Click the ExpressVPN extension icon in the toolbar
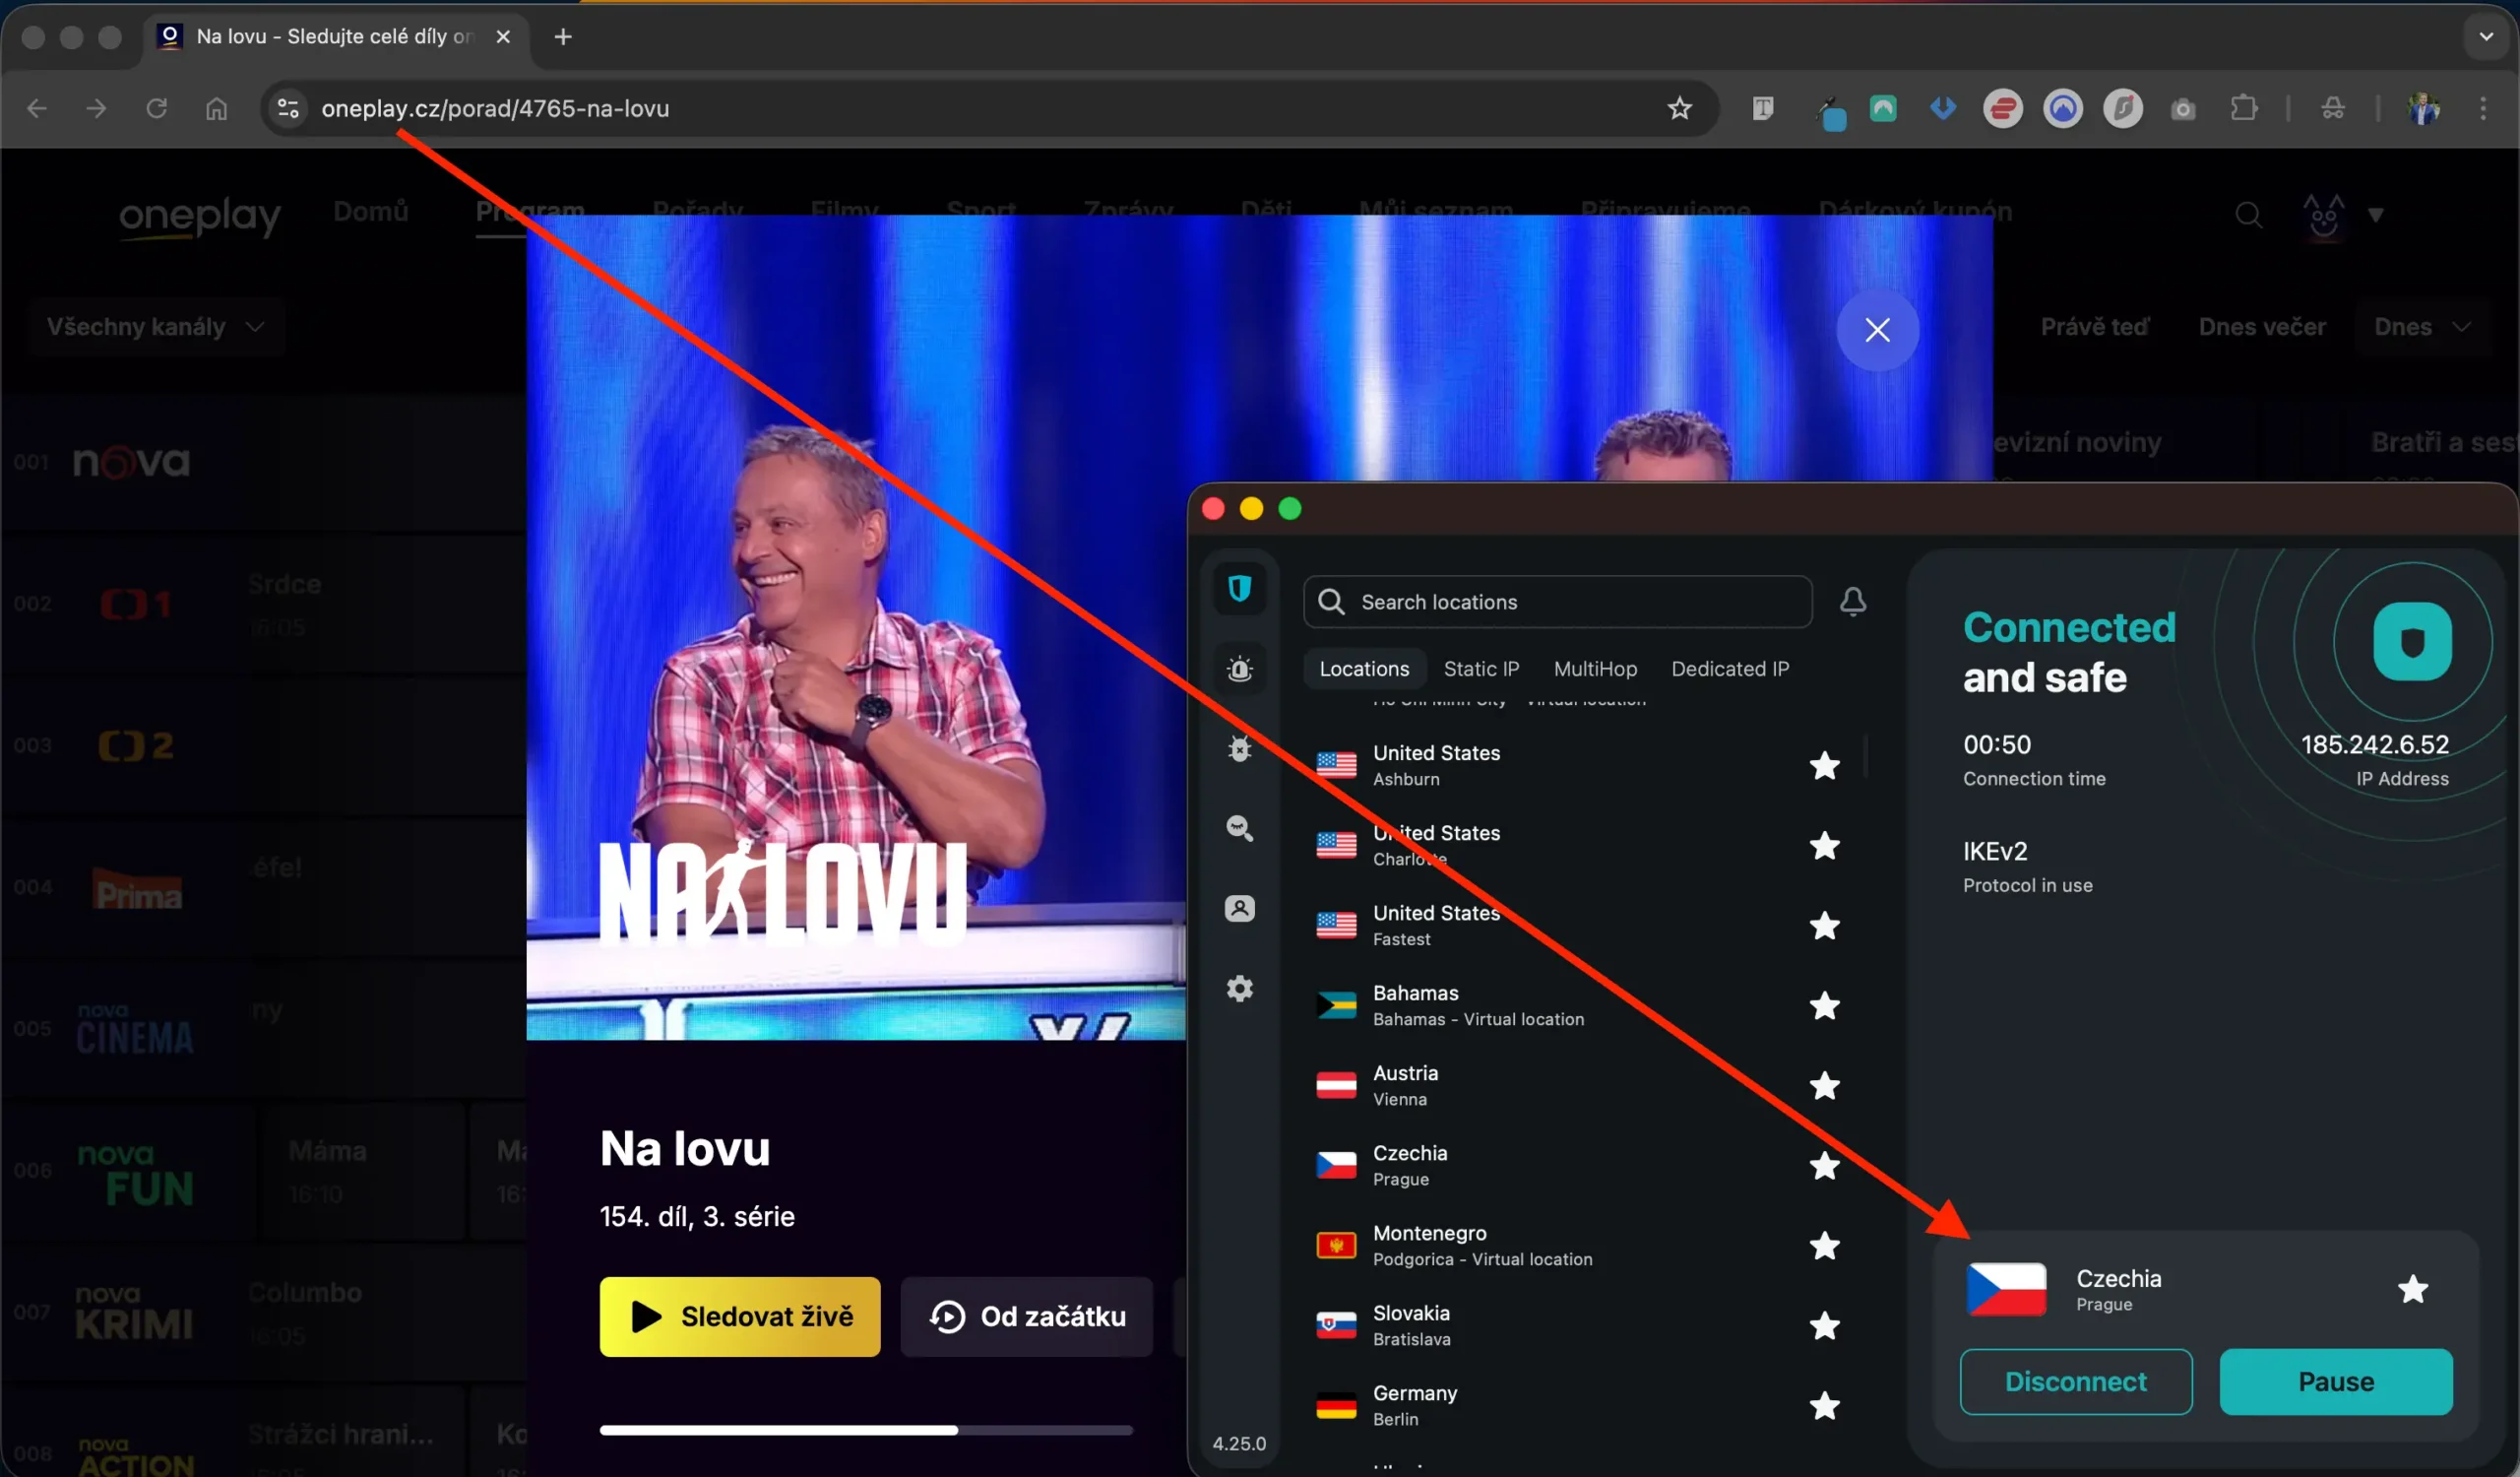Image resolution: width=2520 pixels, height=1477 pixels. click(2002, 108)
